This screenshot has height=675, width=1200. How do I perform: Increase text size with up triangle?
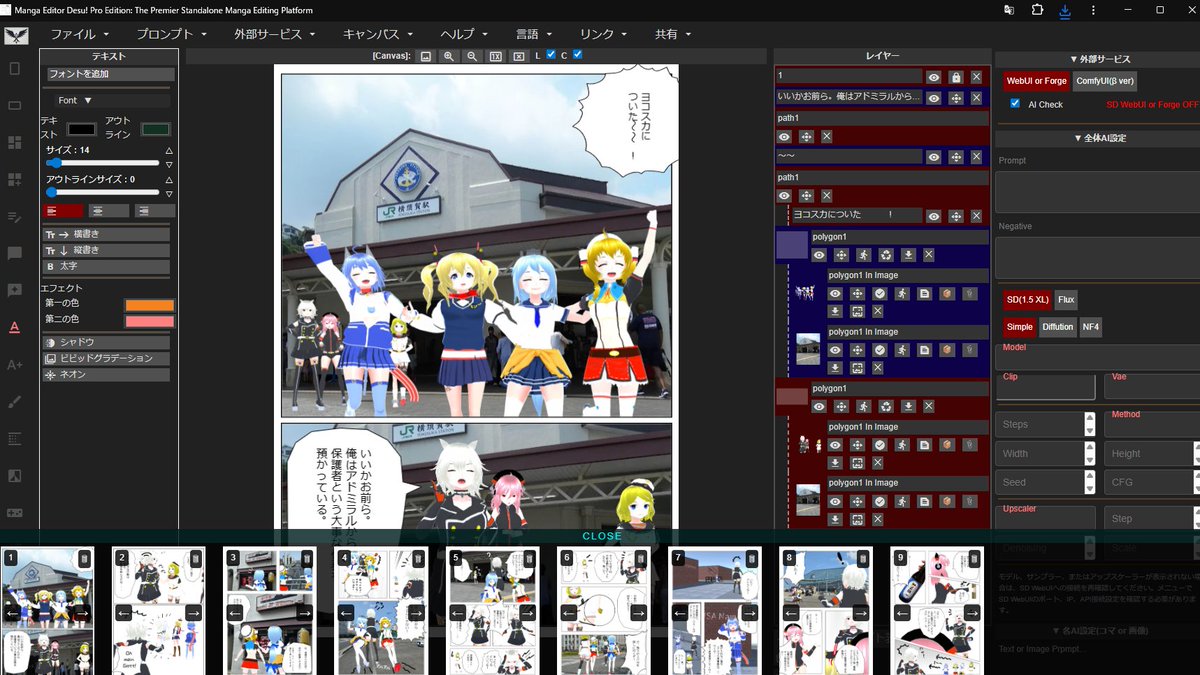(169, 150)
